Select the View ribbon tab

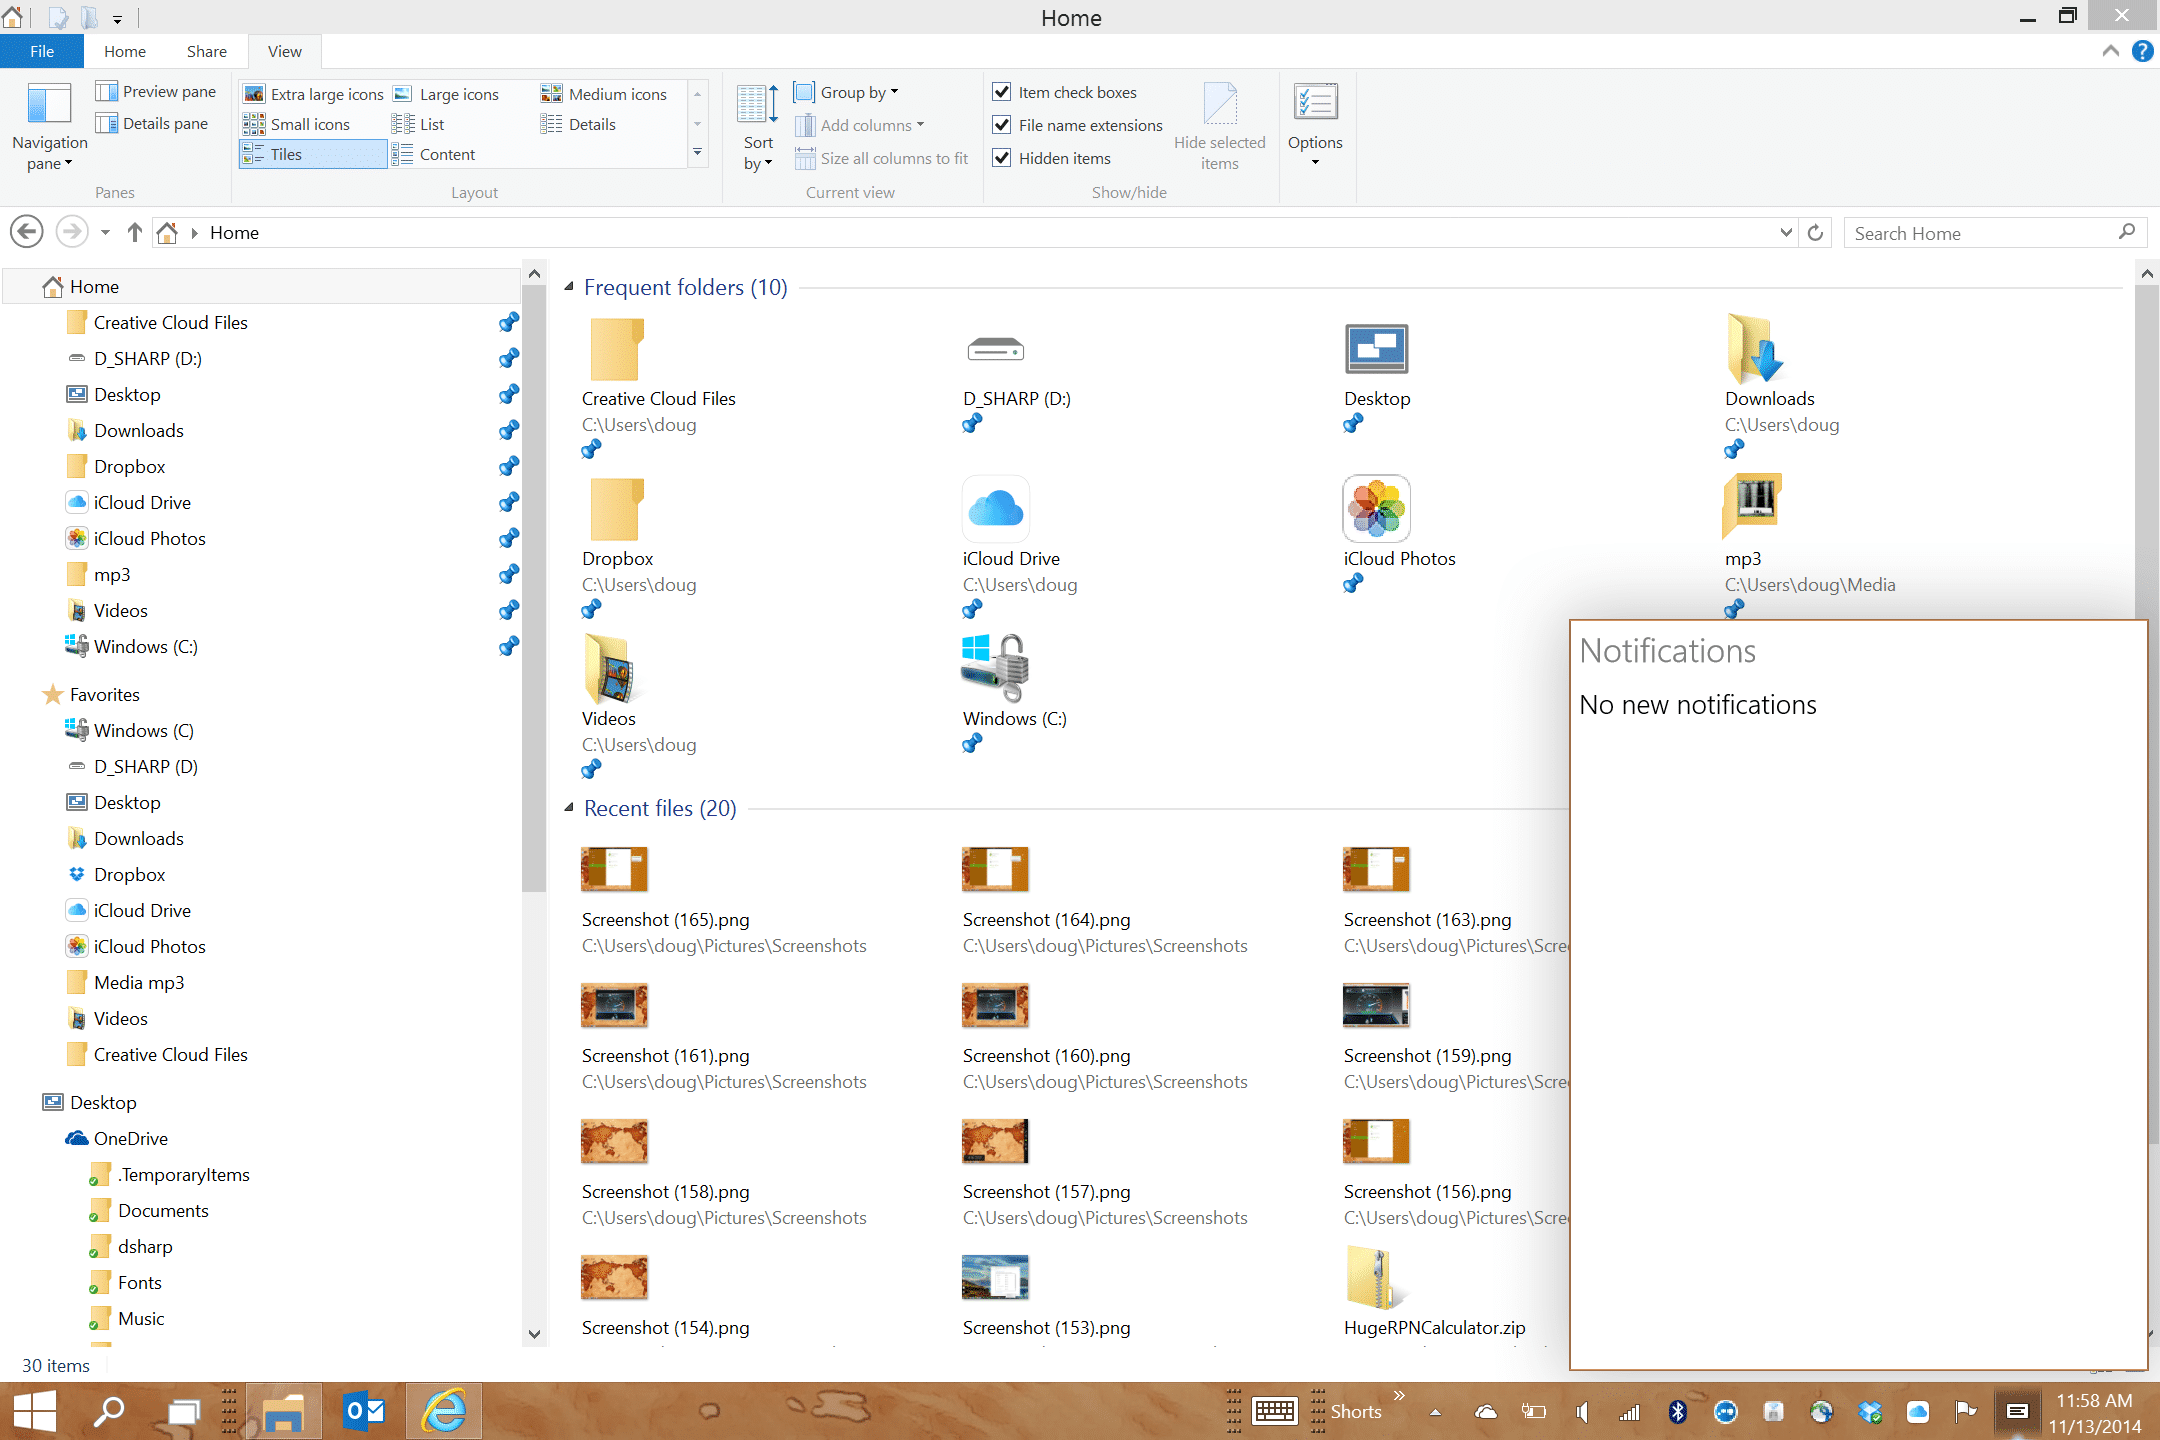coord(285,51)
